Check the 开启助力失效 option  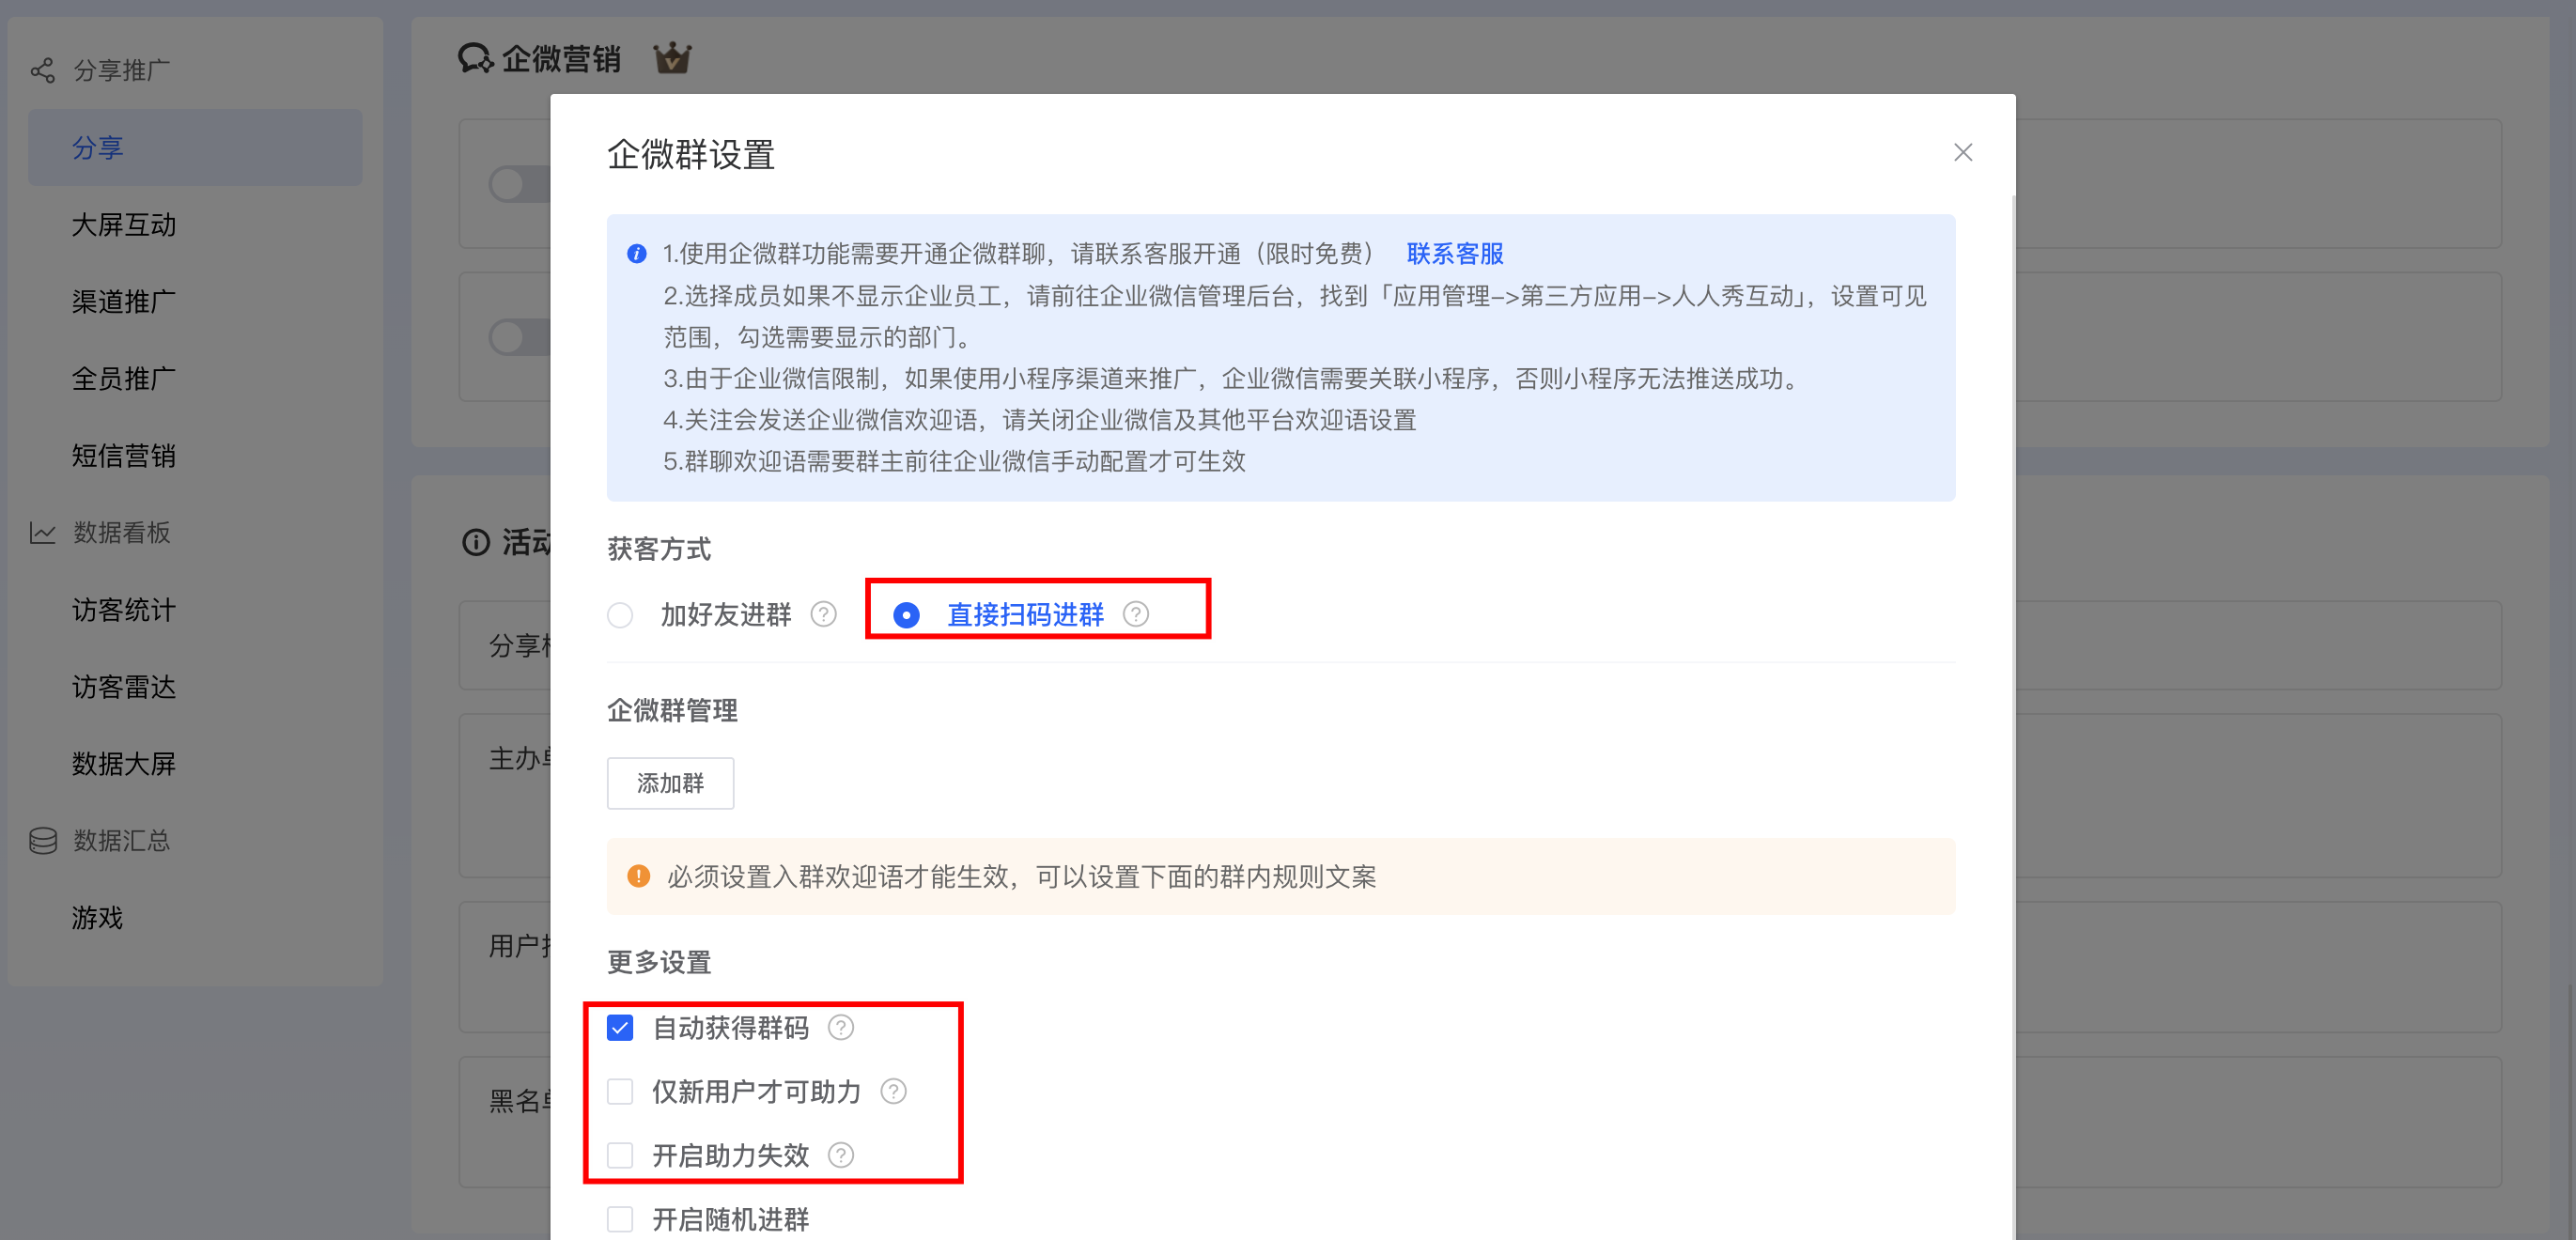pos(620,1156)
